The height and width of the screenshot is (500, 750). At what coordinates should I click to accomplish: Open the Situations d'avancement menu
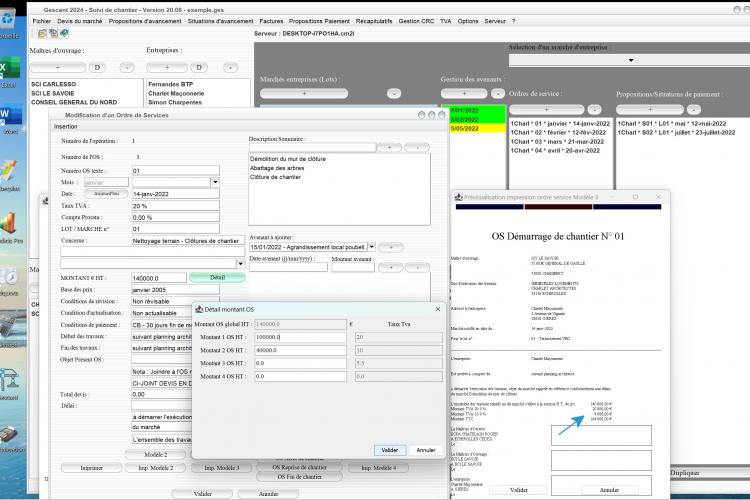pos(220,21)
